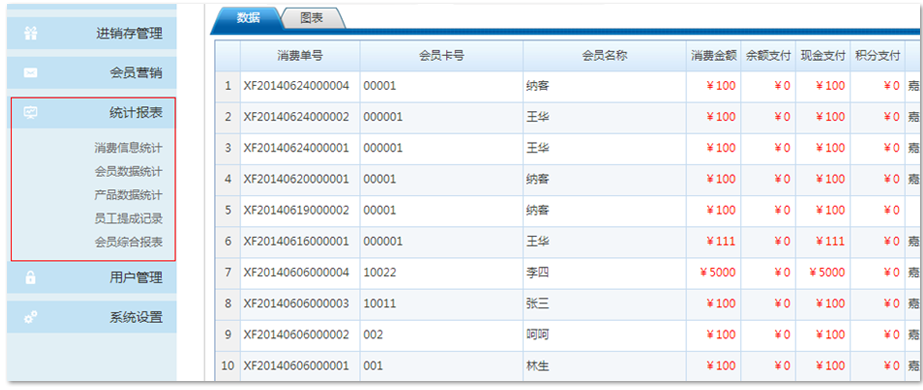This screenshot has width=923, height=390.
Task: Select order XF20140624000004
Action: 296,86
